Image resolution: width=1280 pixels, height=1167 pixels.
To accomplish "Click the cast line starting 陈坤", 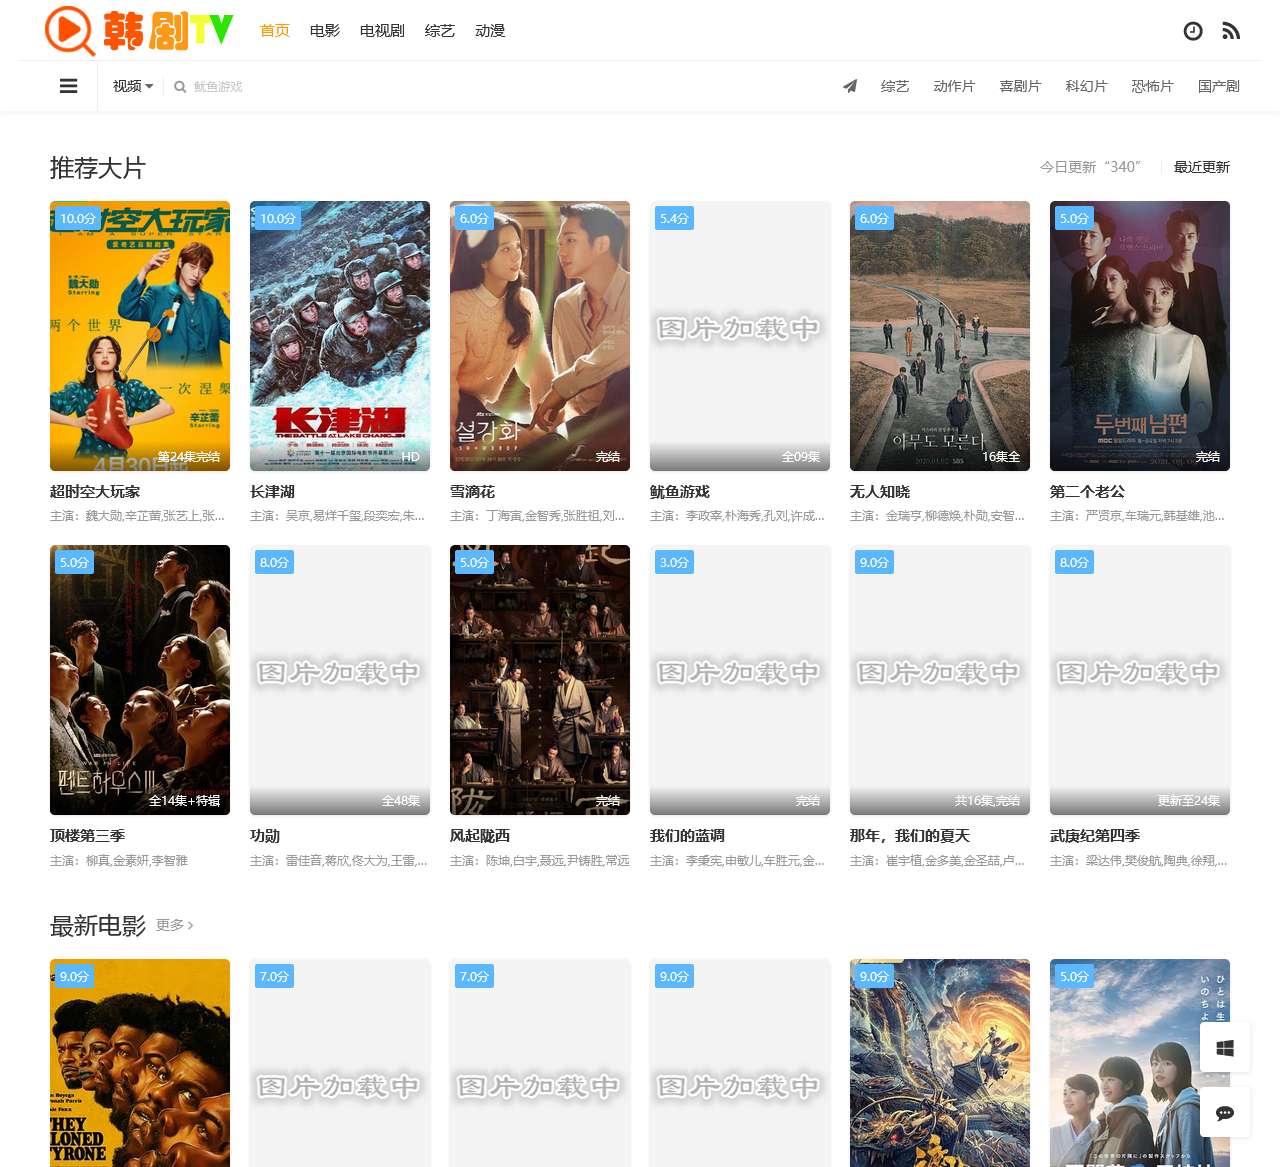I will tap(540, 861).
